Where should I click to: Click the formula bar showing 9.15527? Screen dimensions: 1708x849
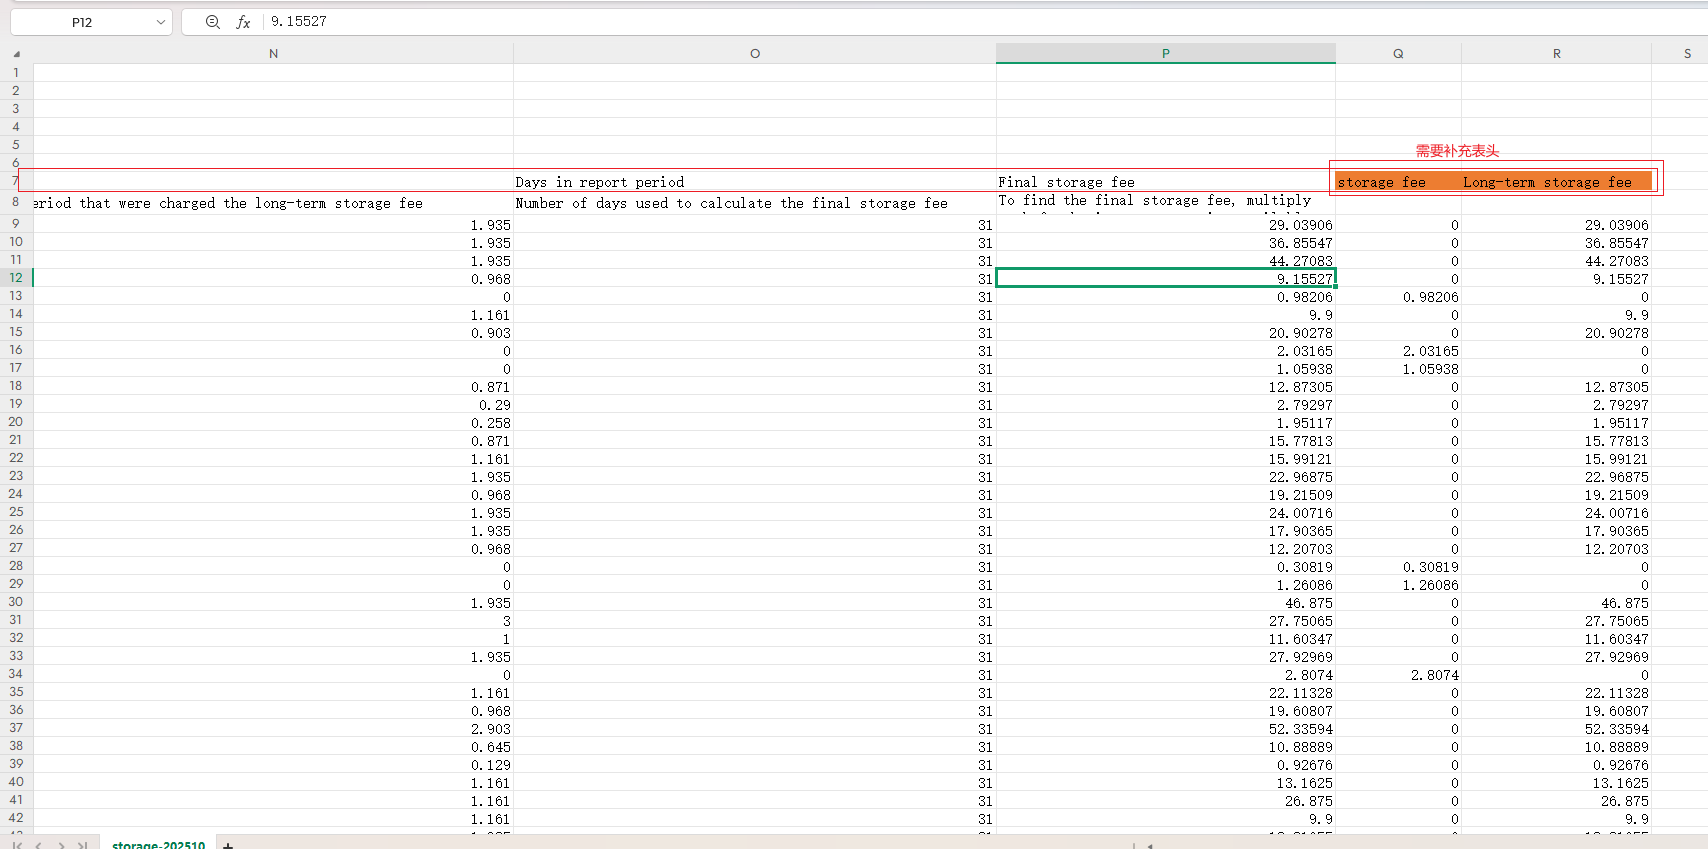tap(900, 22)
